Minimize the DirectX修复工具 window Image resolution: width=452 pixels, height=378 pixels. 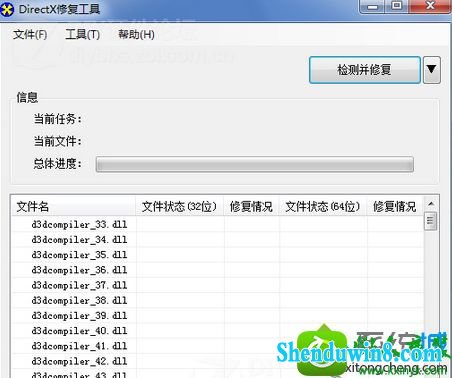[x=373, y=6]
